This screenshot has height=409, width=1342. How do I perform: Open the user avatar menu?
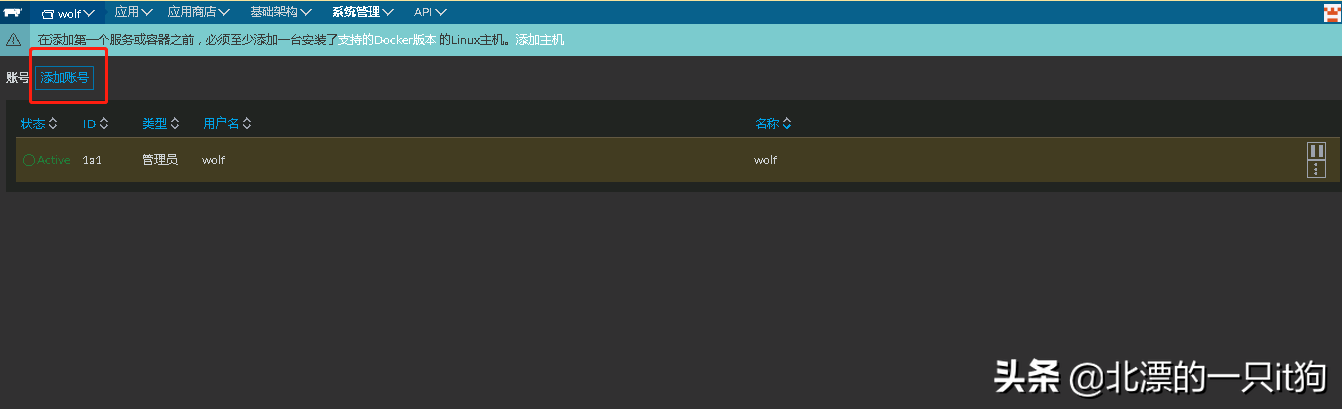(x=1331, y=12)
